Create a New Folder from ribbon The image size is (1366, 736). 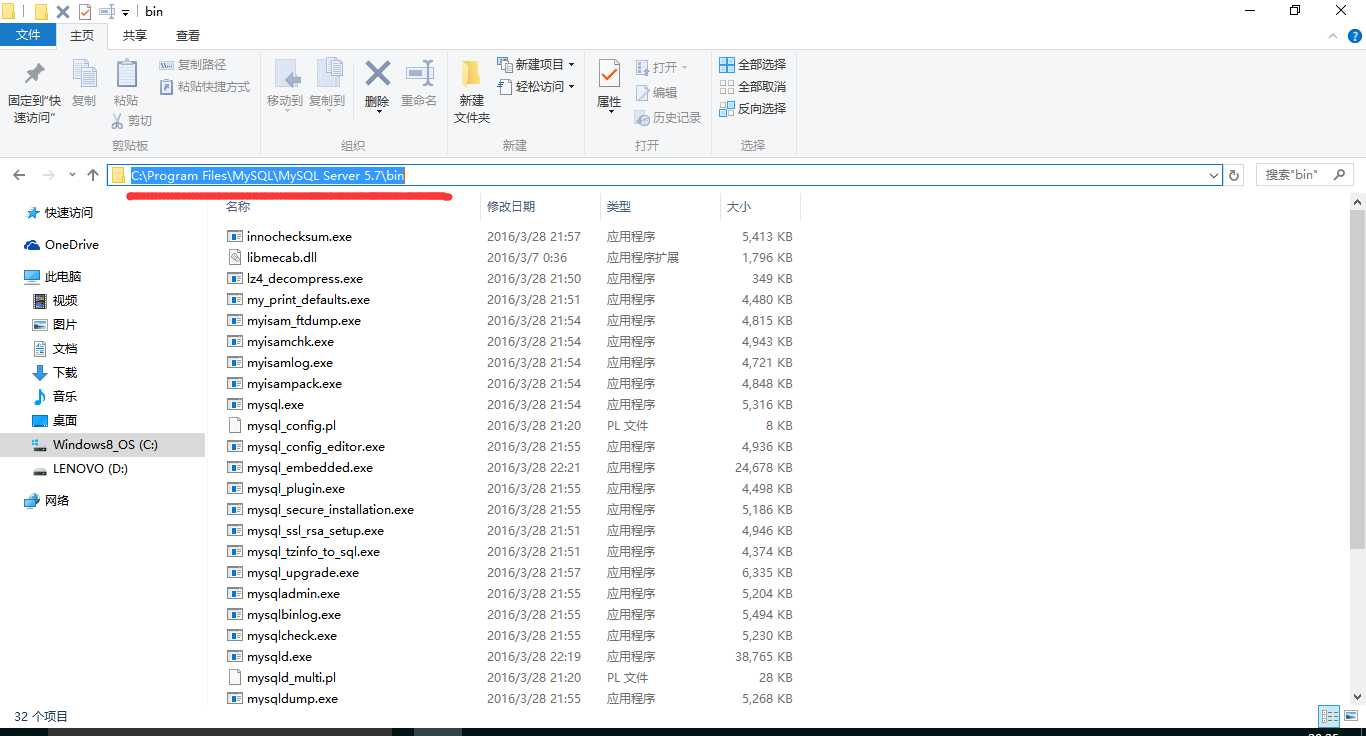tap(472, 91)
